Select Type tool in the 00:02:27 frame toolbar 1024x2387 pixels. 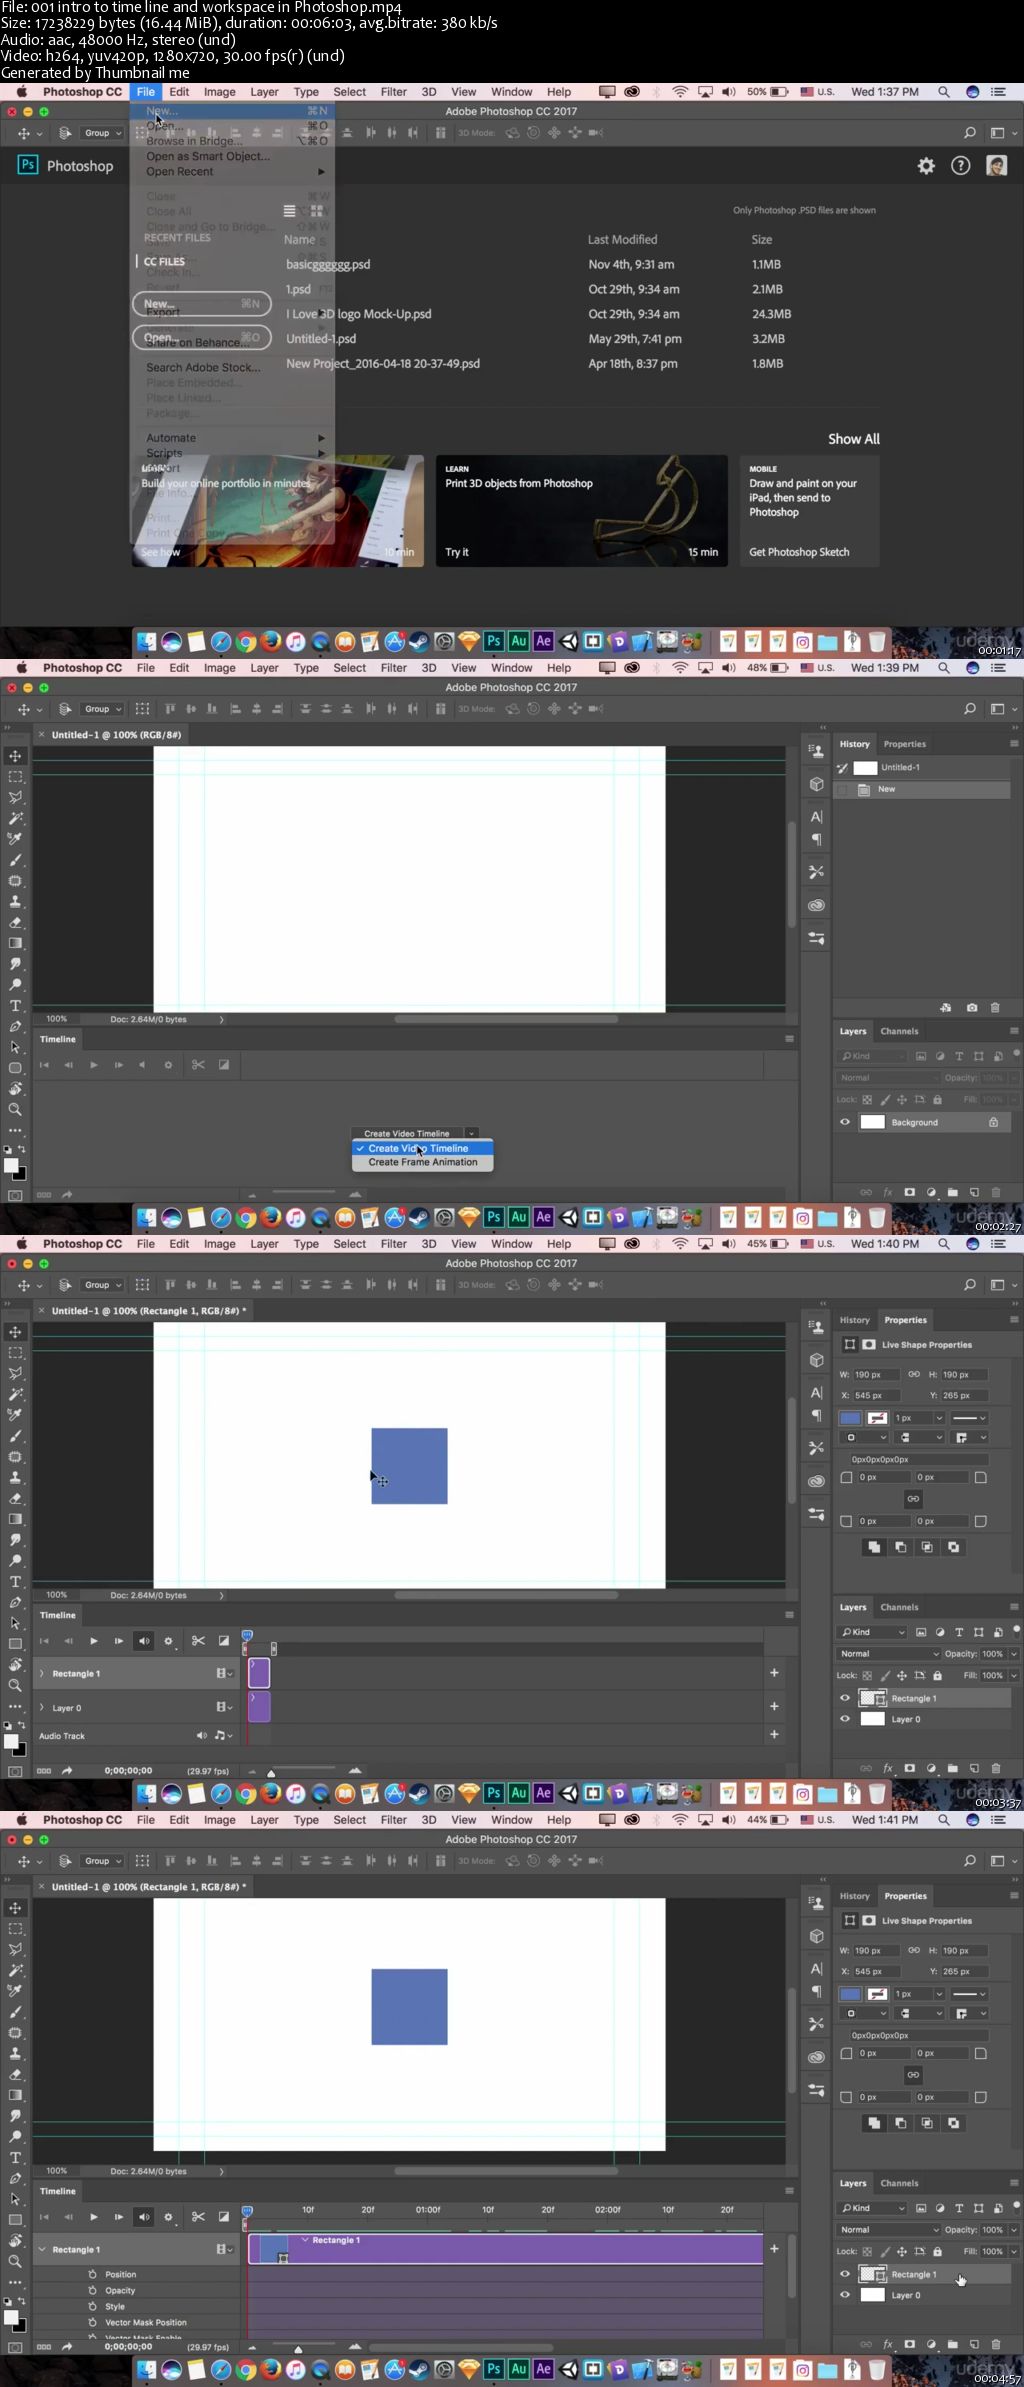pyautogui.click(x=15, y=1005)
